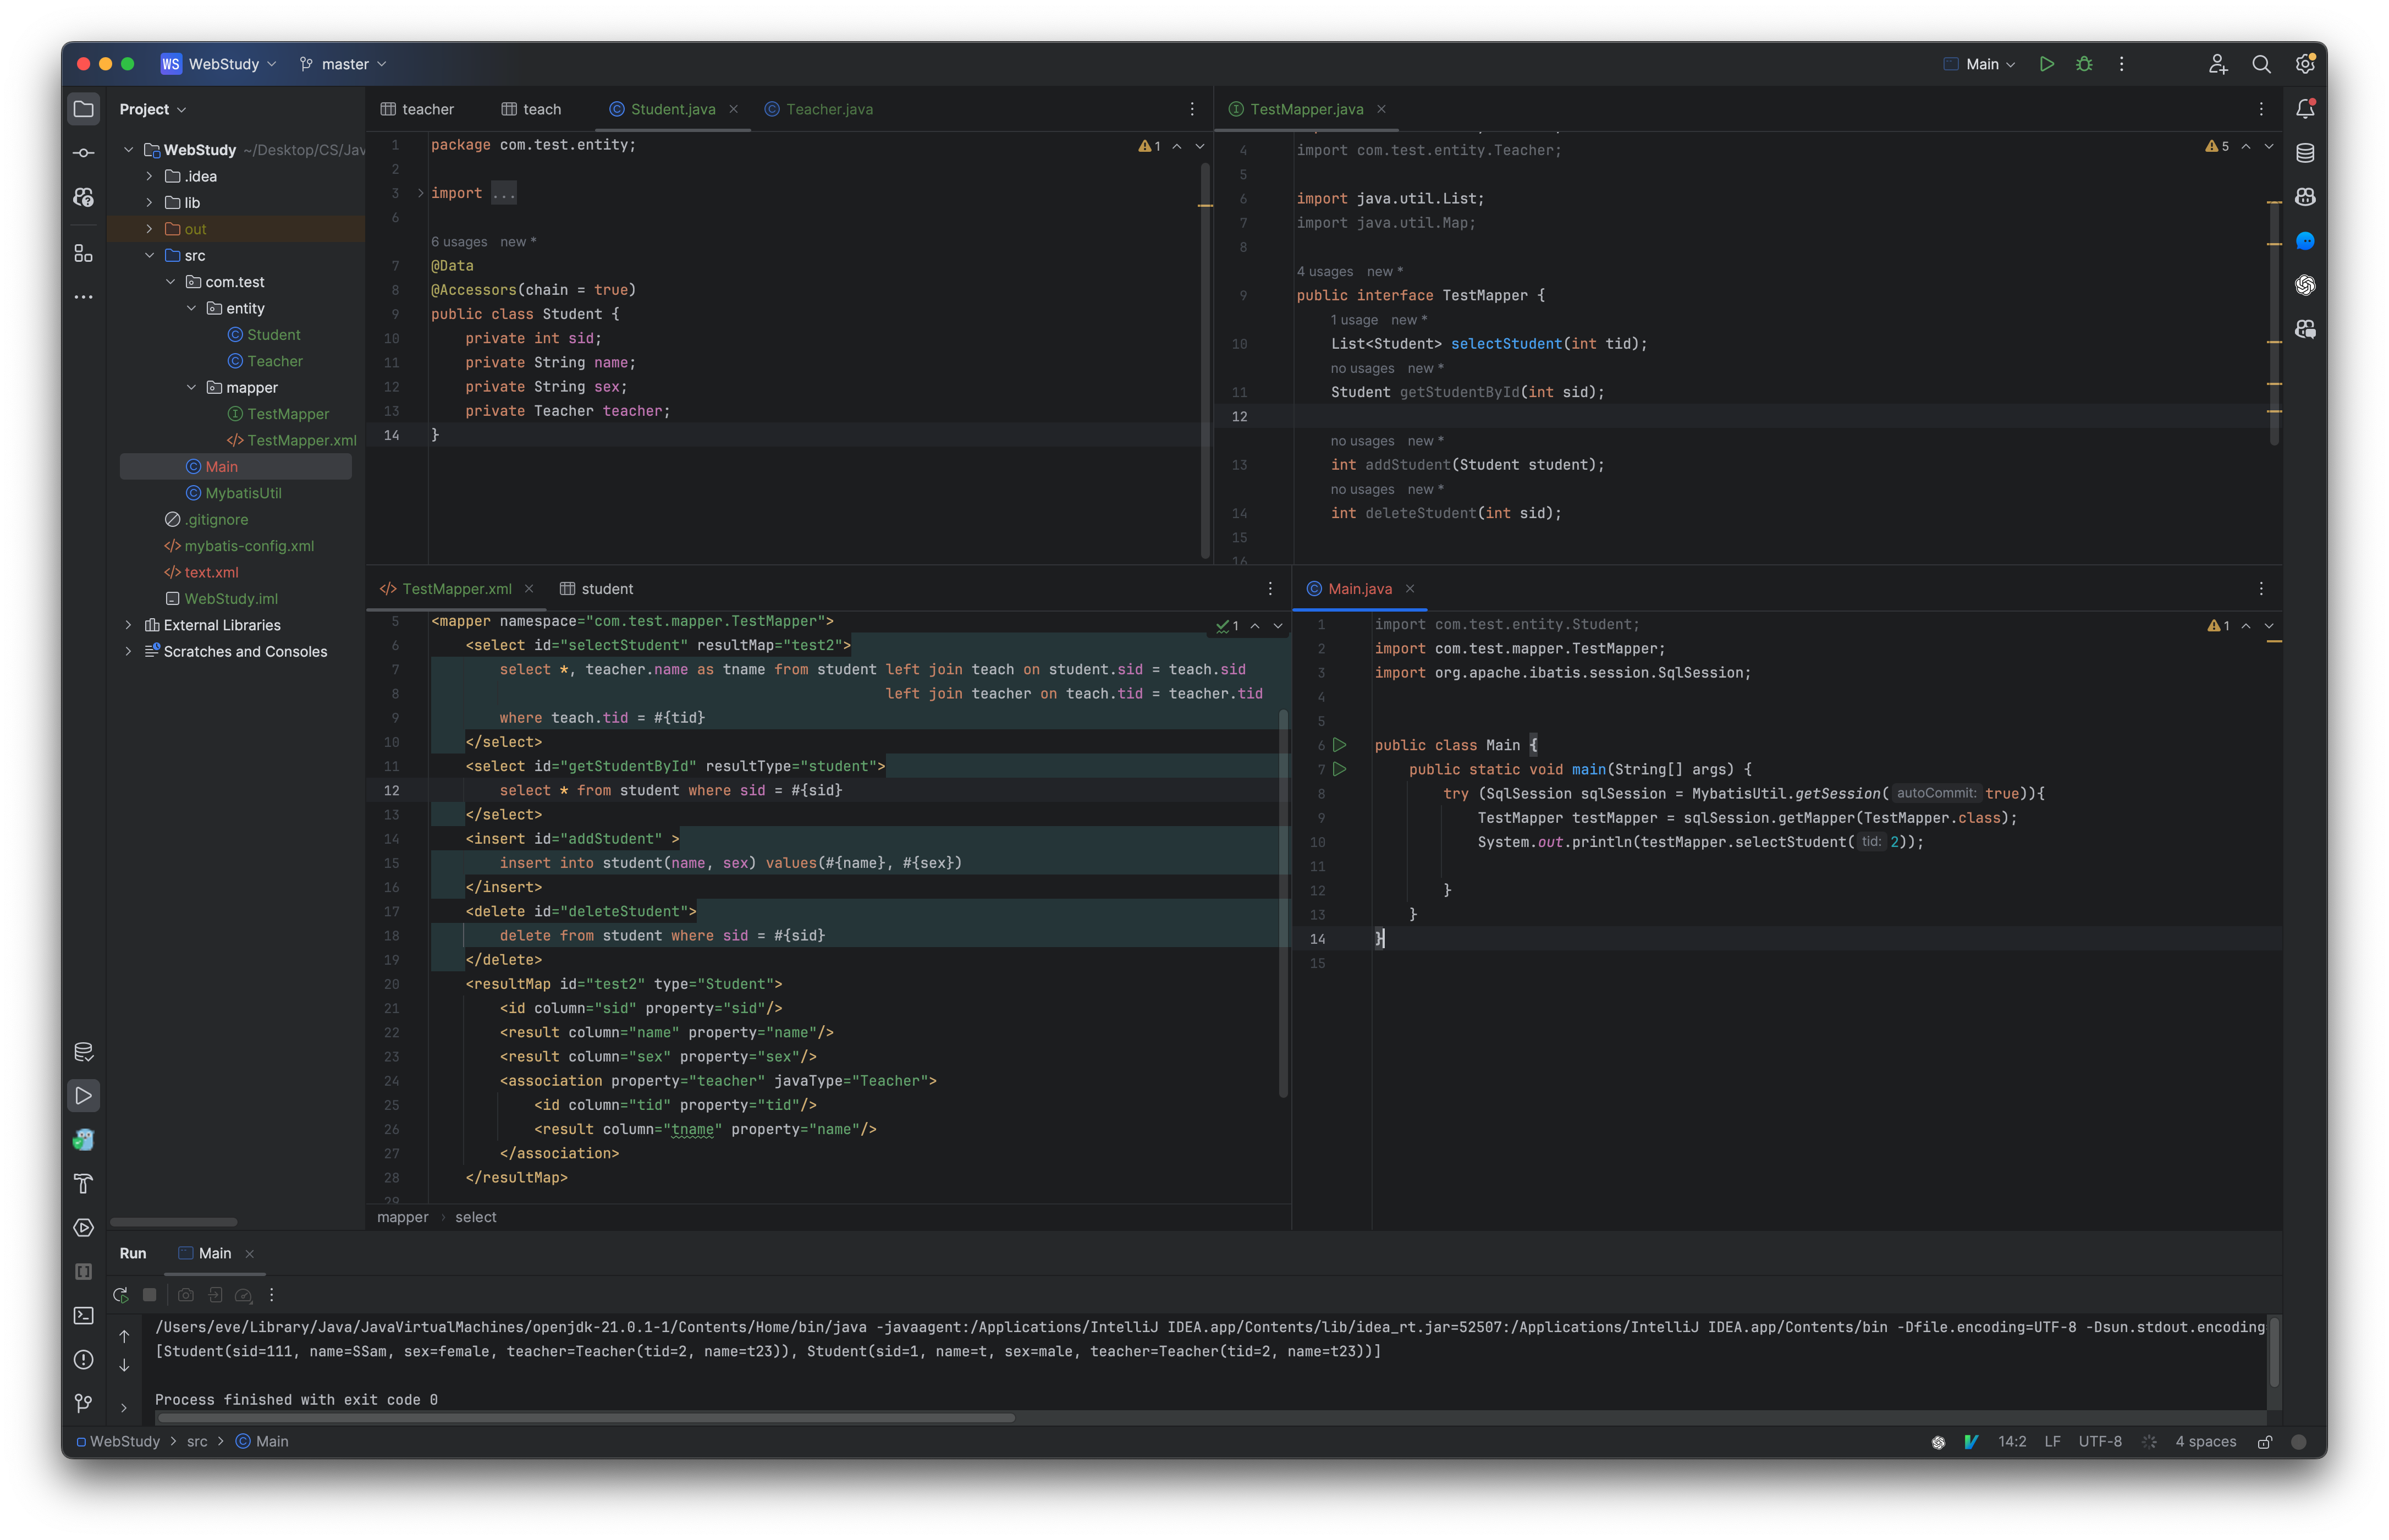The height and width of the screenshot is (1540, 2389).
Task: Click the Run configuration play button
Action: [2046, 64]
